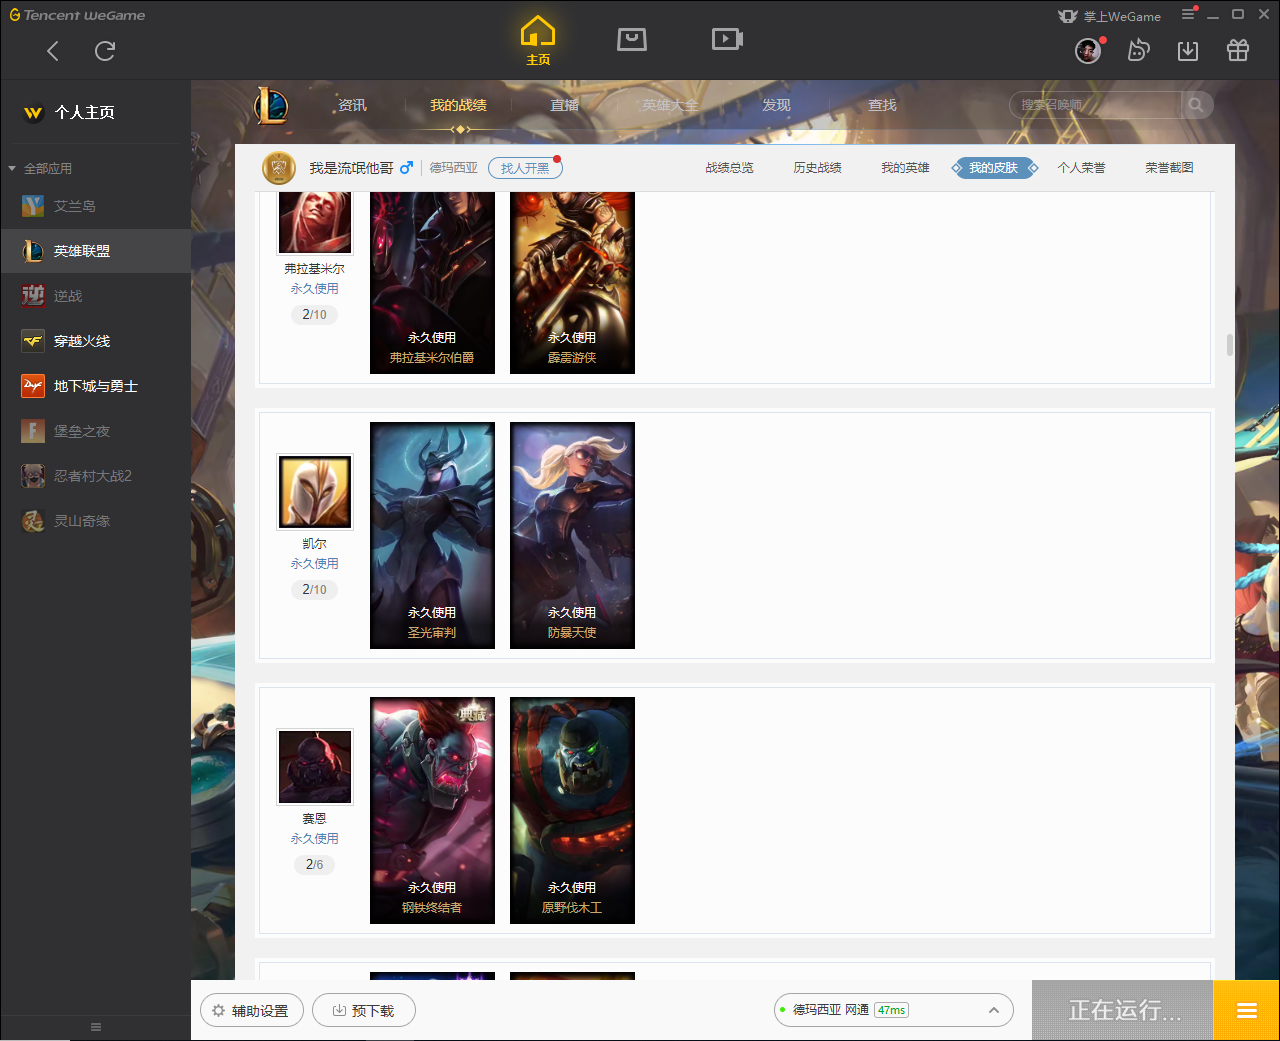Open the 我的战绩 tab

click(x=458, y=105)
